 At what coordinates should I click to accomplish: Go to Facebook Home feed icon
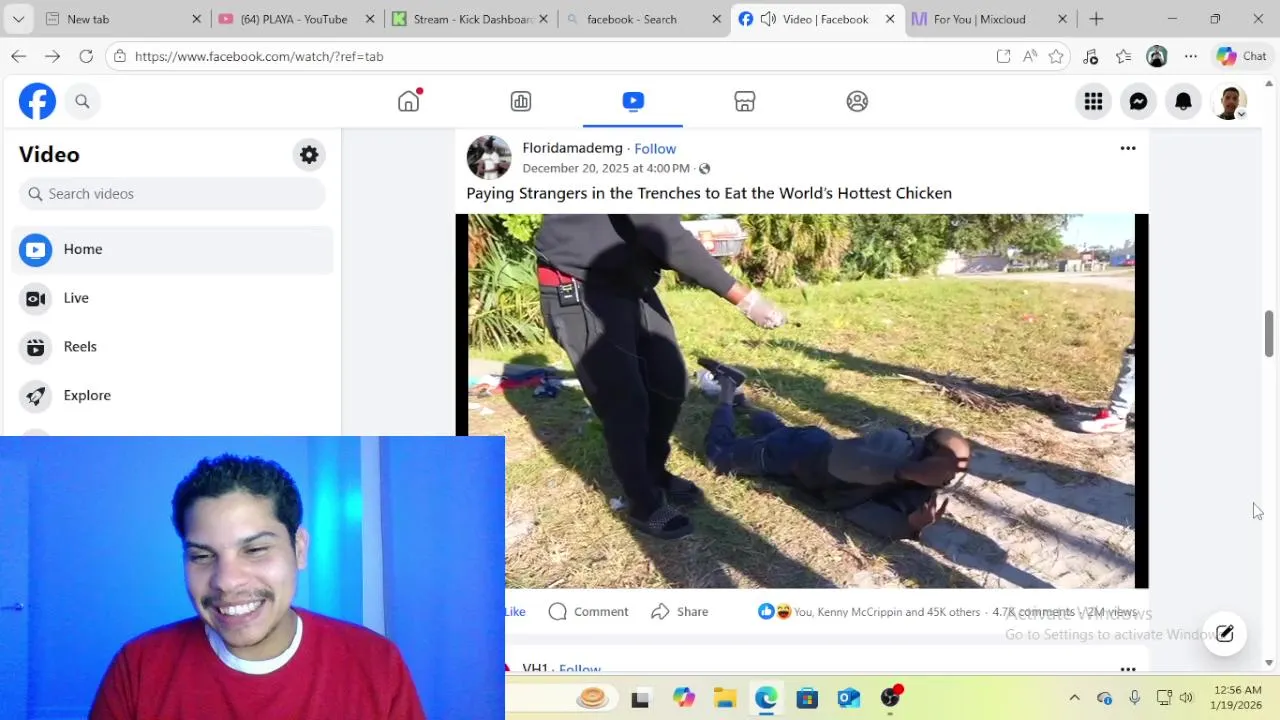pos(408,101)
